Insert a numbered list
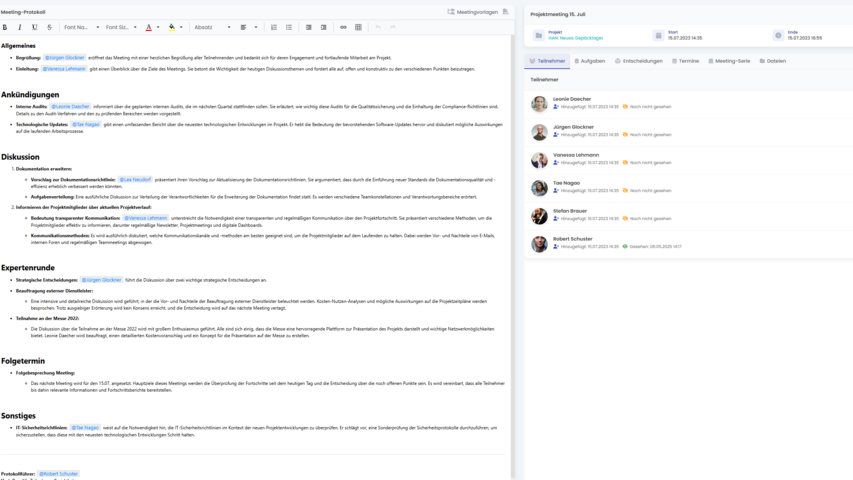Screen dimensions: 853x480 pos(273,27)
